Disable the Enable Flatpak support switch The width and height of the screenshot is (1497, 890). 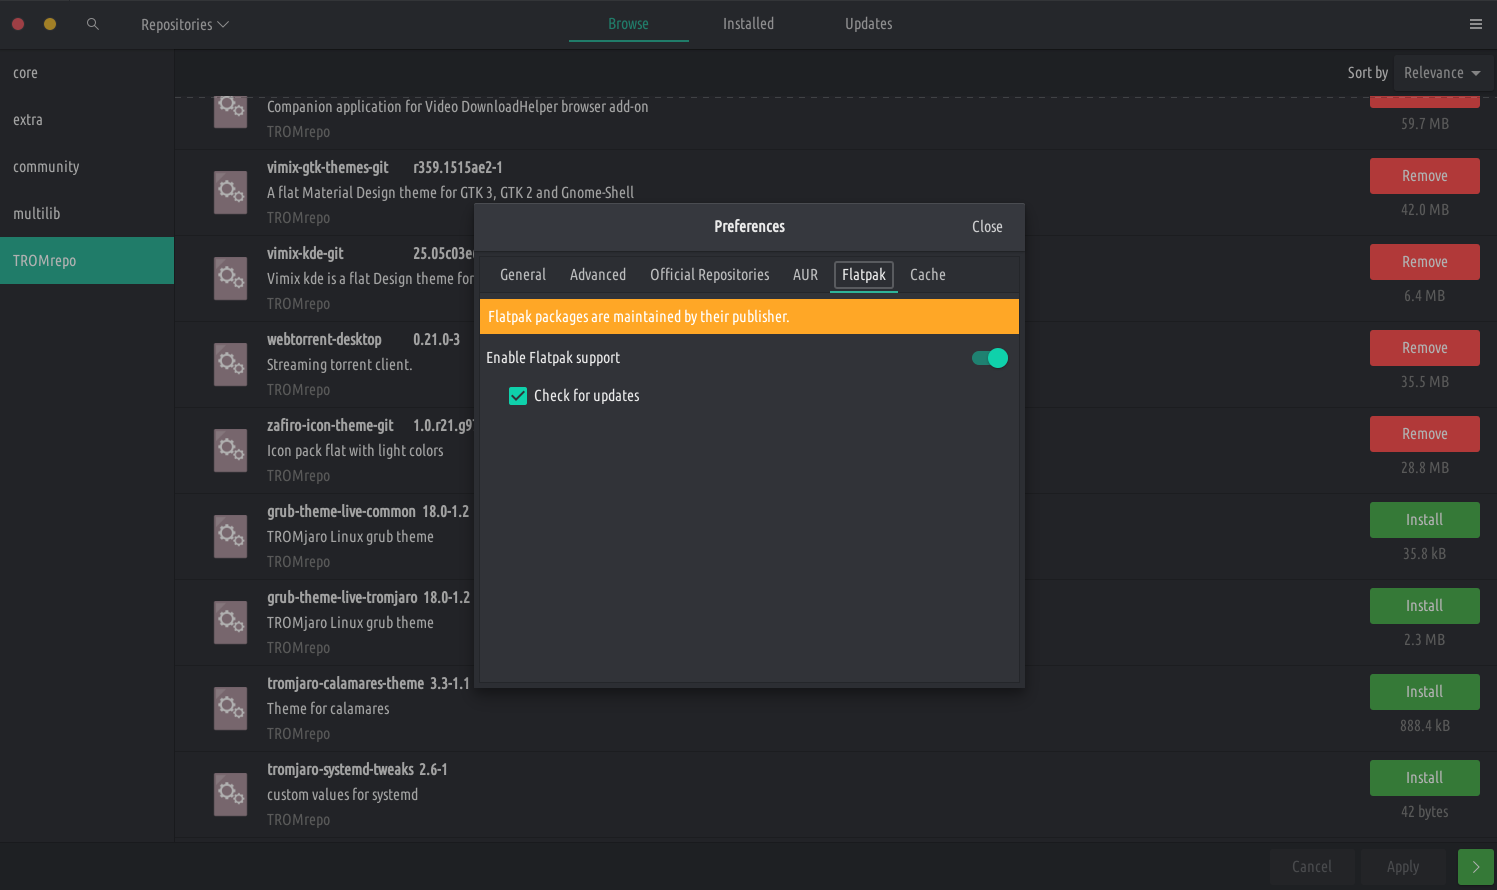click(989, 358)
